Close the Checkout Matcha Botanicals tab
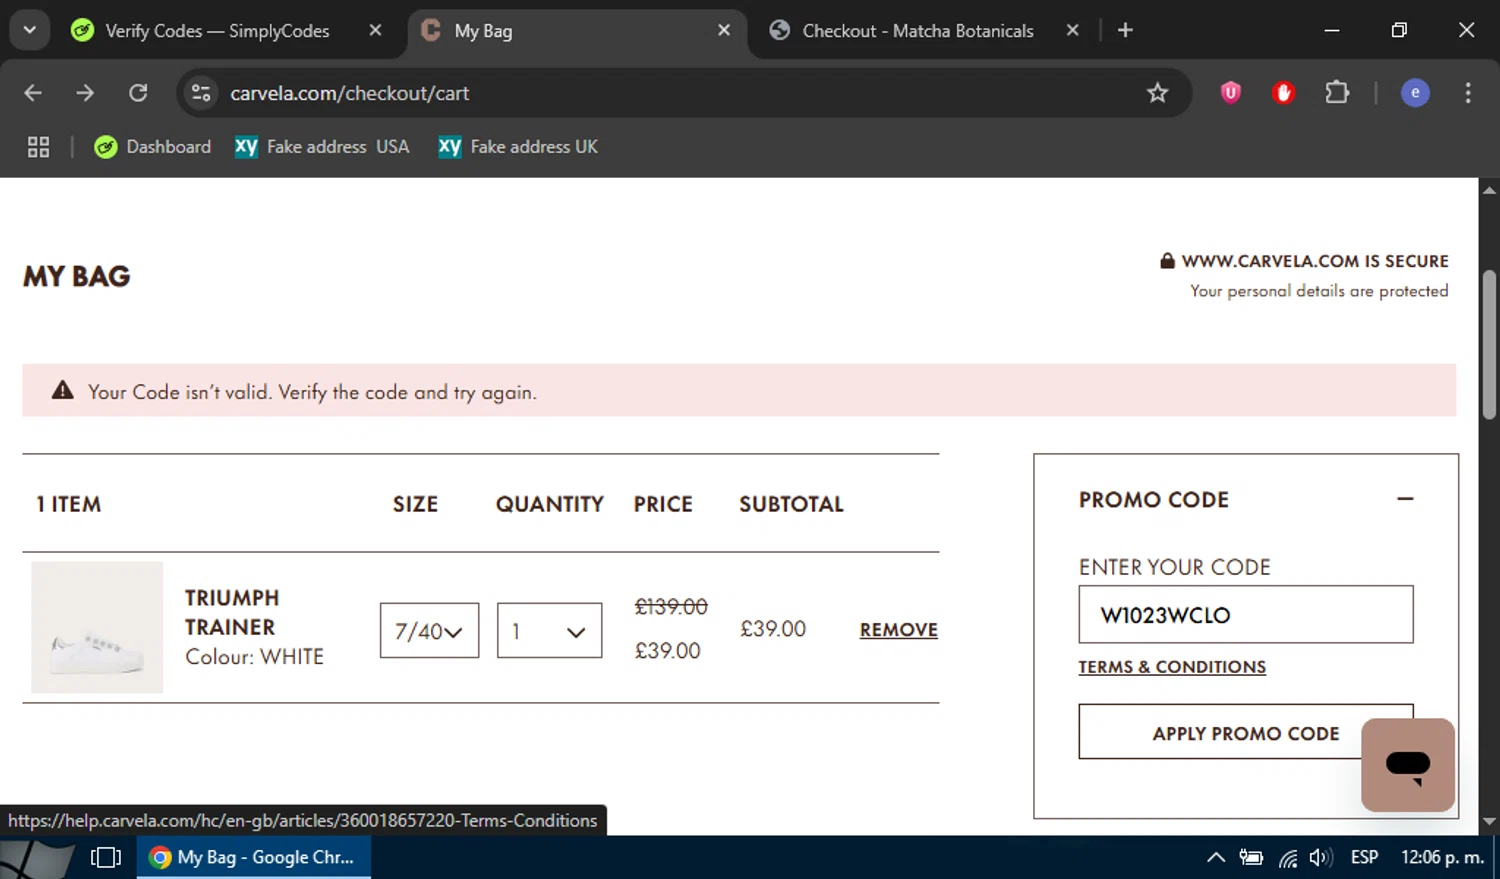1500x879 pixels. tap(1072, 31)
